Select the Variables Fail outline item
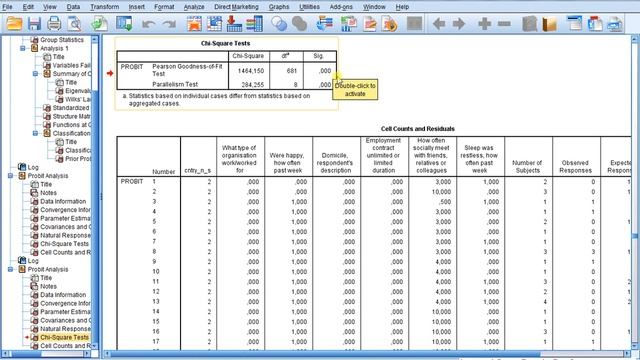Screen dimensions: 640x360 (x=71, y=65)
